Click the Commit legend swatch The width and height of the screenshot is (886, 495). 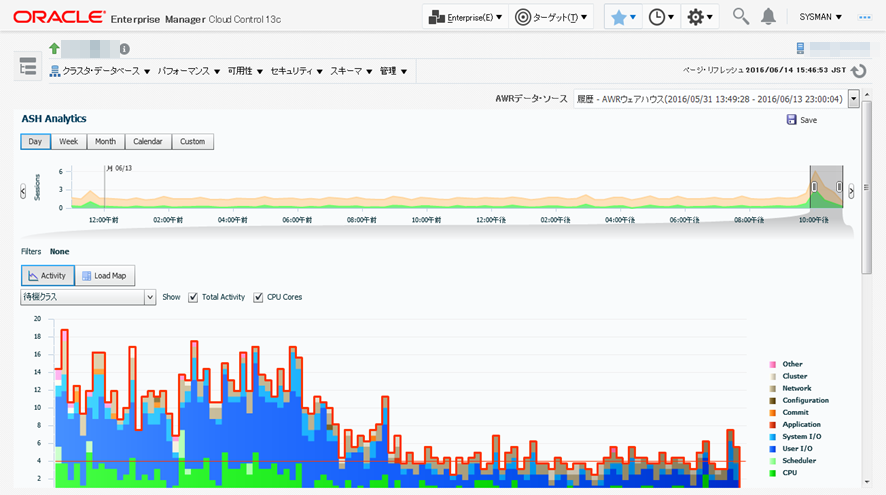point(772,413)
